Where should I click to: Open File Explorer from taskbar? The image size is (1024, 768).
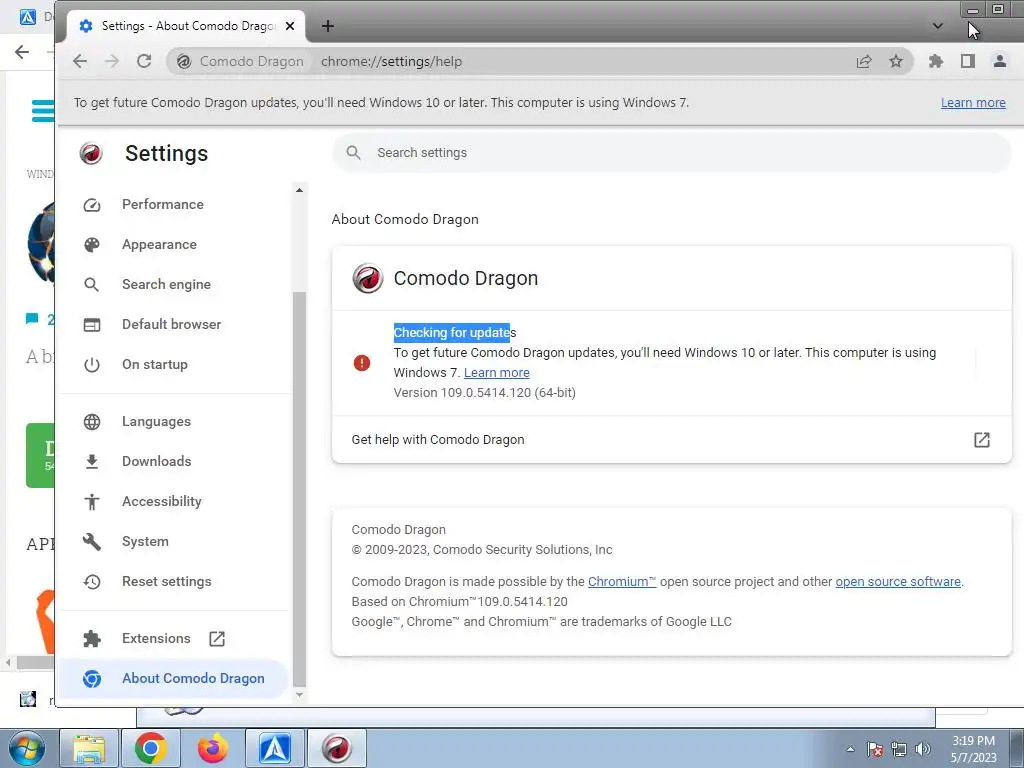[89, 748]
